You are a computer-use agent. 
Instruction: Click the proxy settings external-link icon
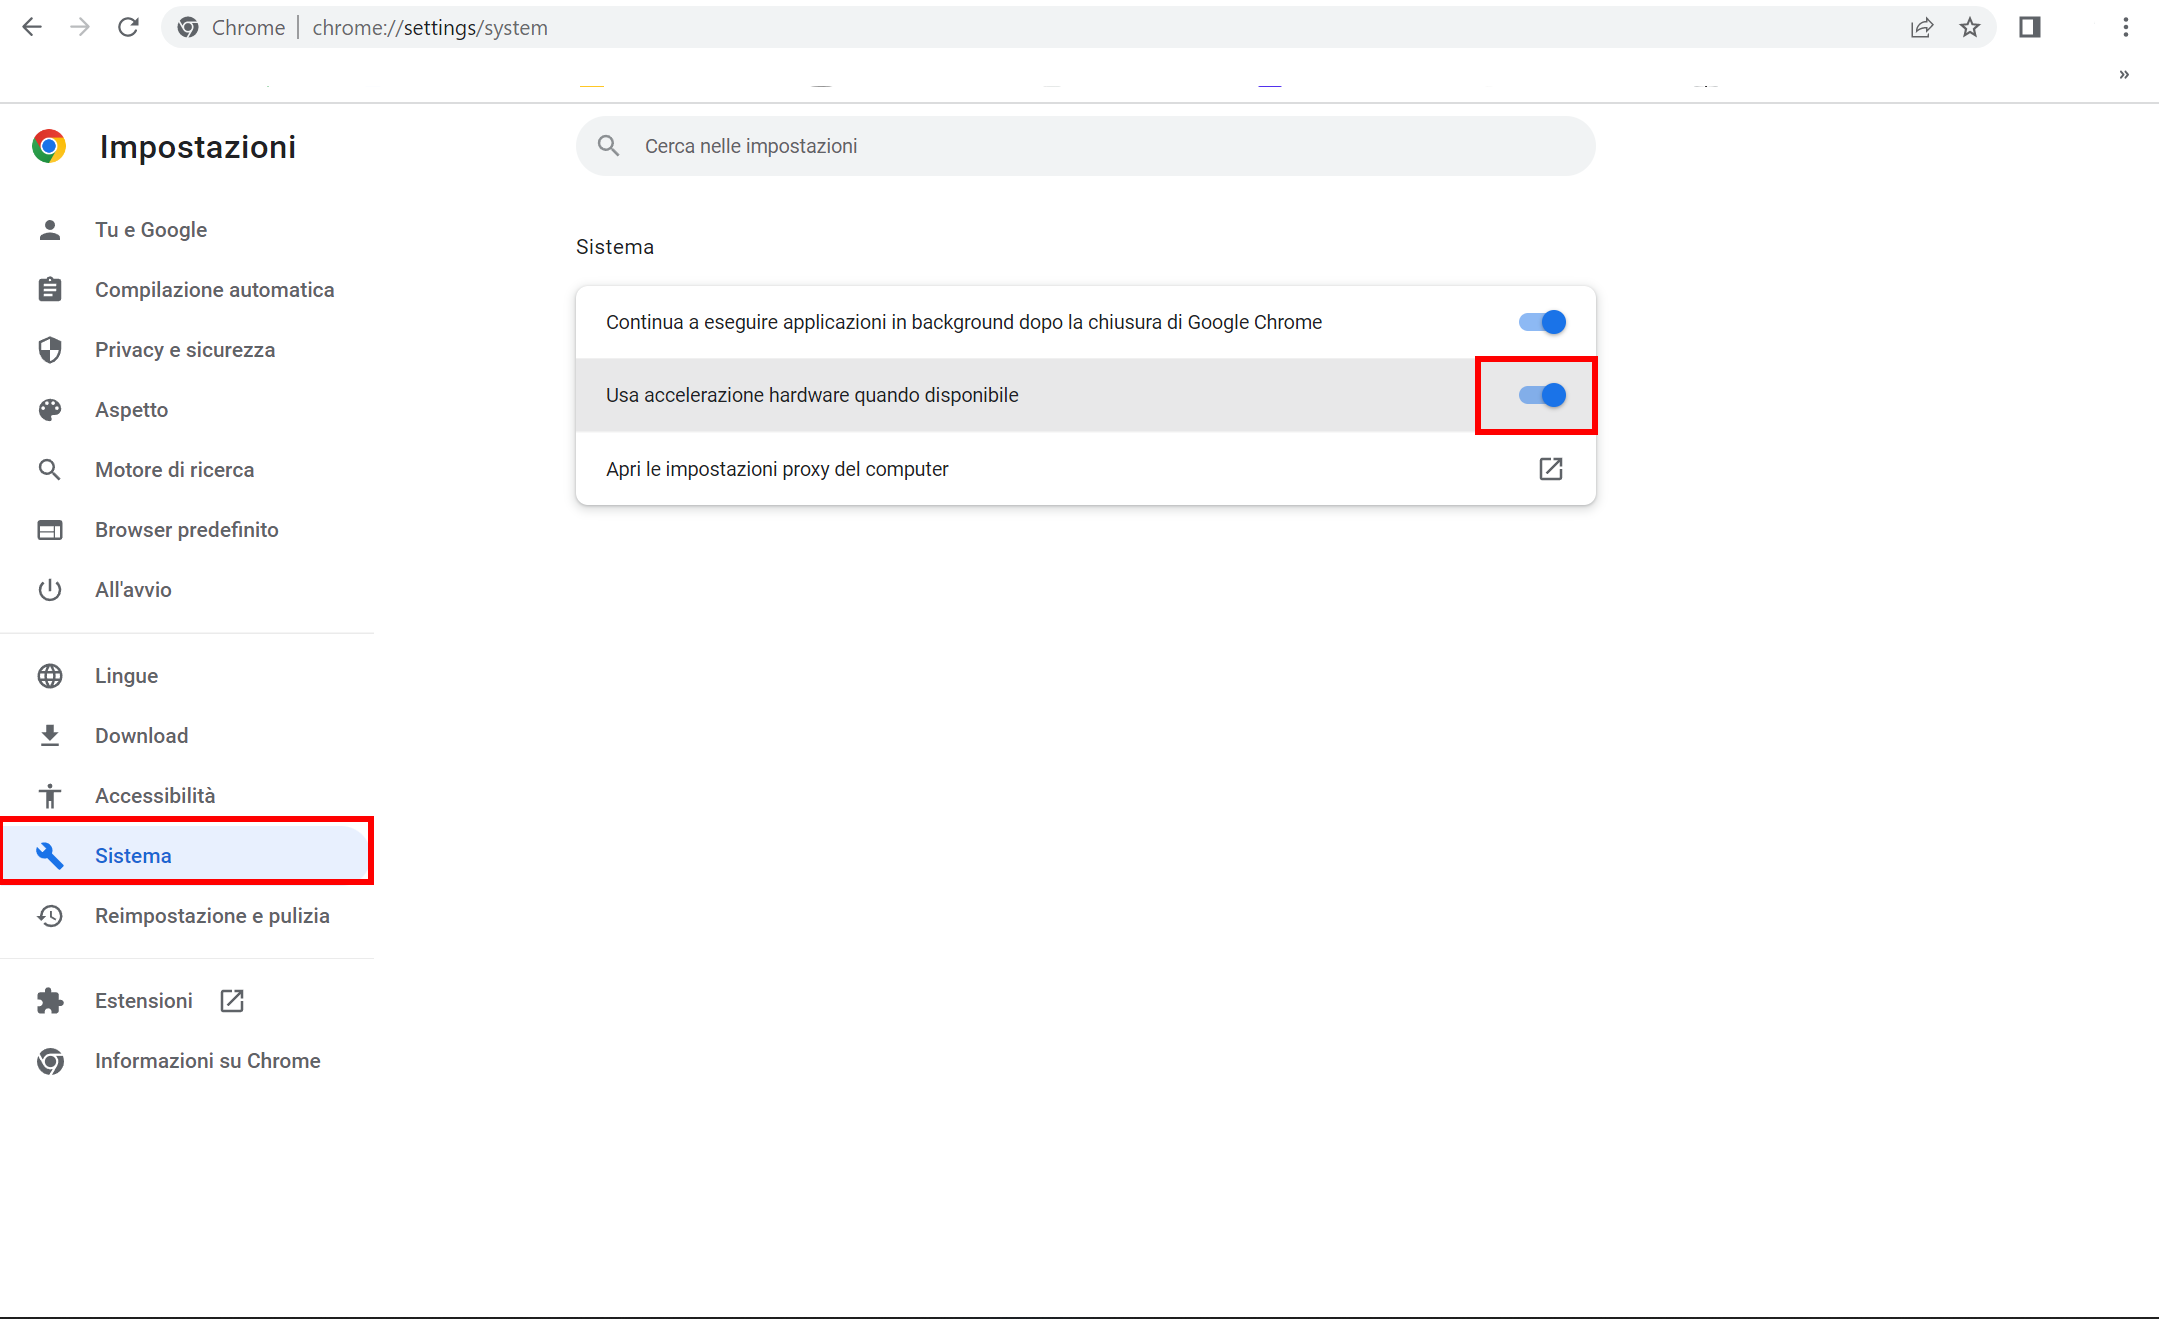pos(1550,469)
